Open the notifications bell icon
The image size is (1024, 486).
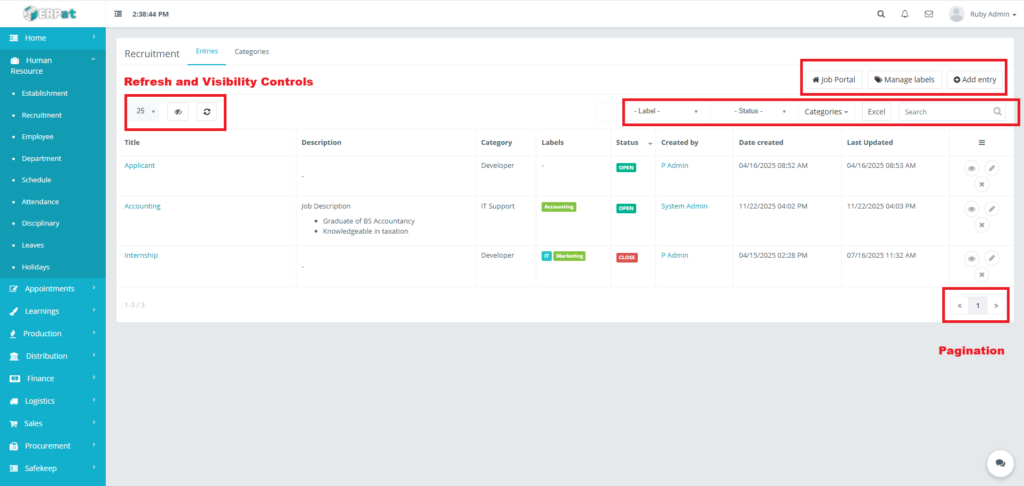(905, 14)
